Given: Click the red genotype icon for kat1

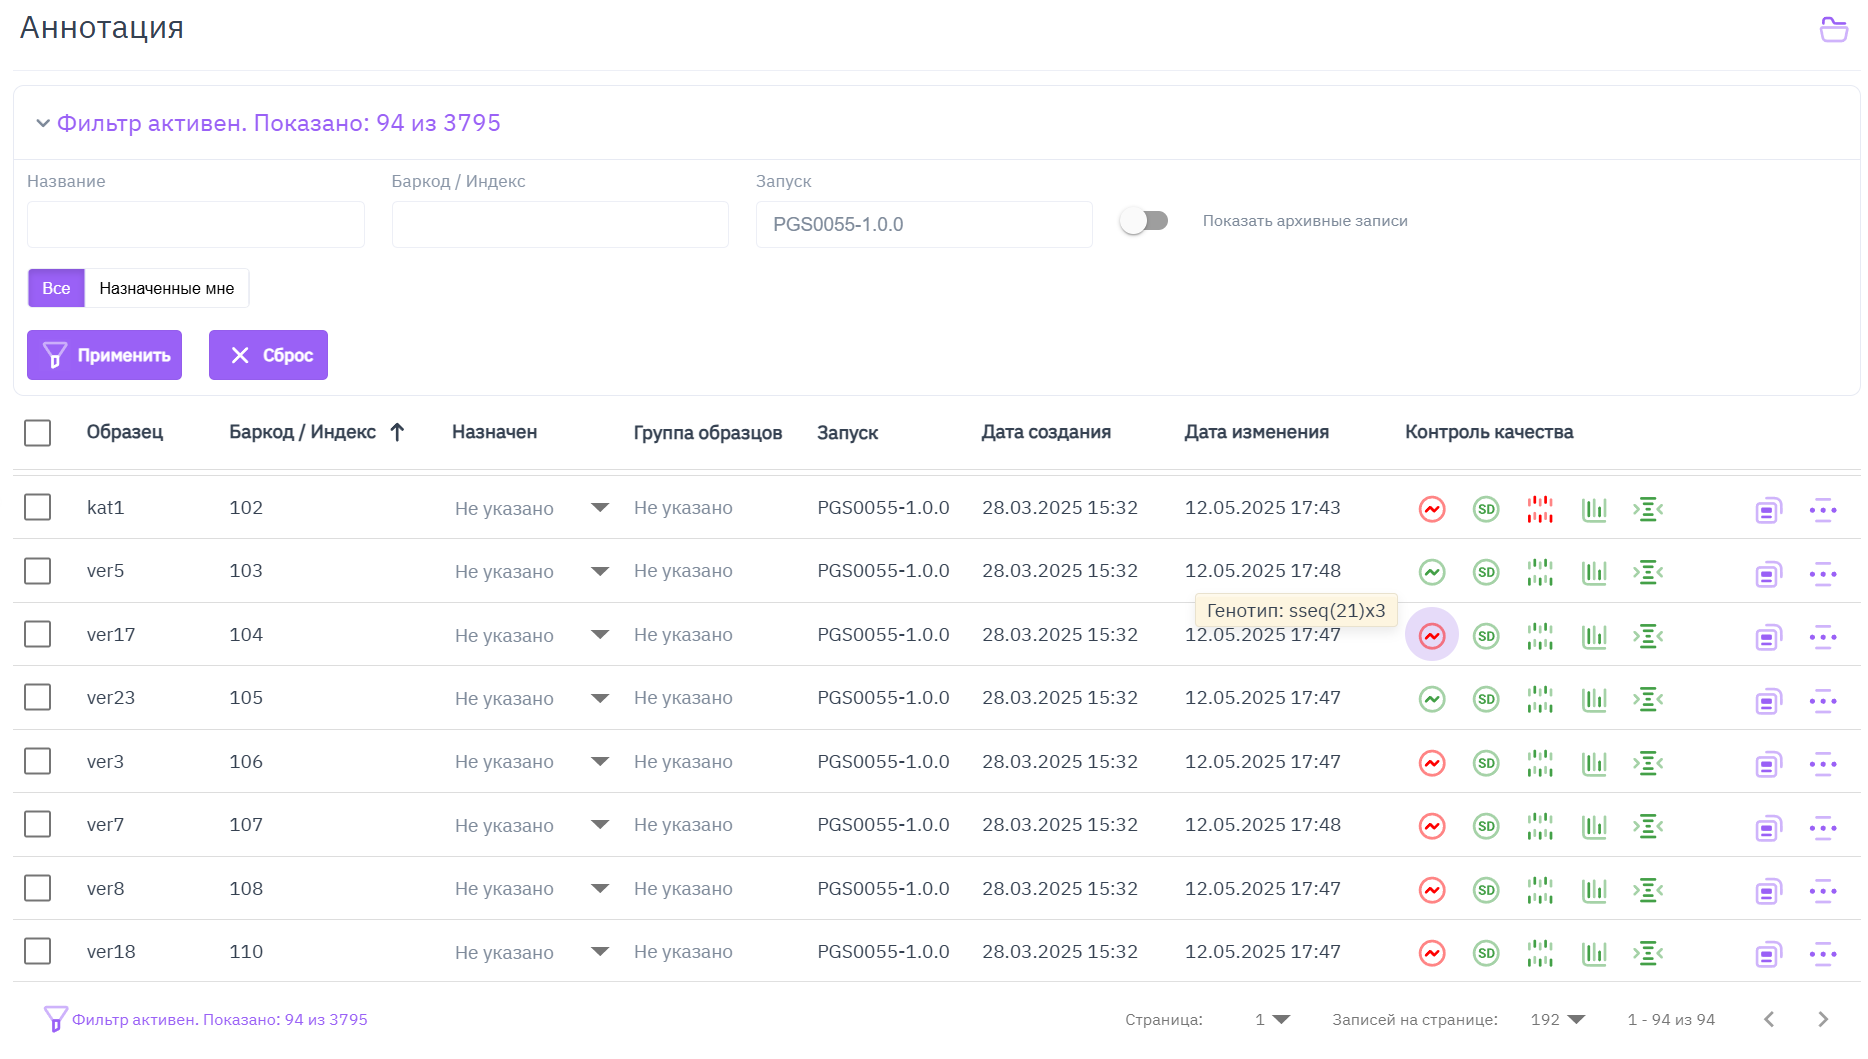Looking at the screenshot, I should click(1432, 509).
